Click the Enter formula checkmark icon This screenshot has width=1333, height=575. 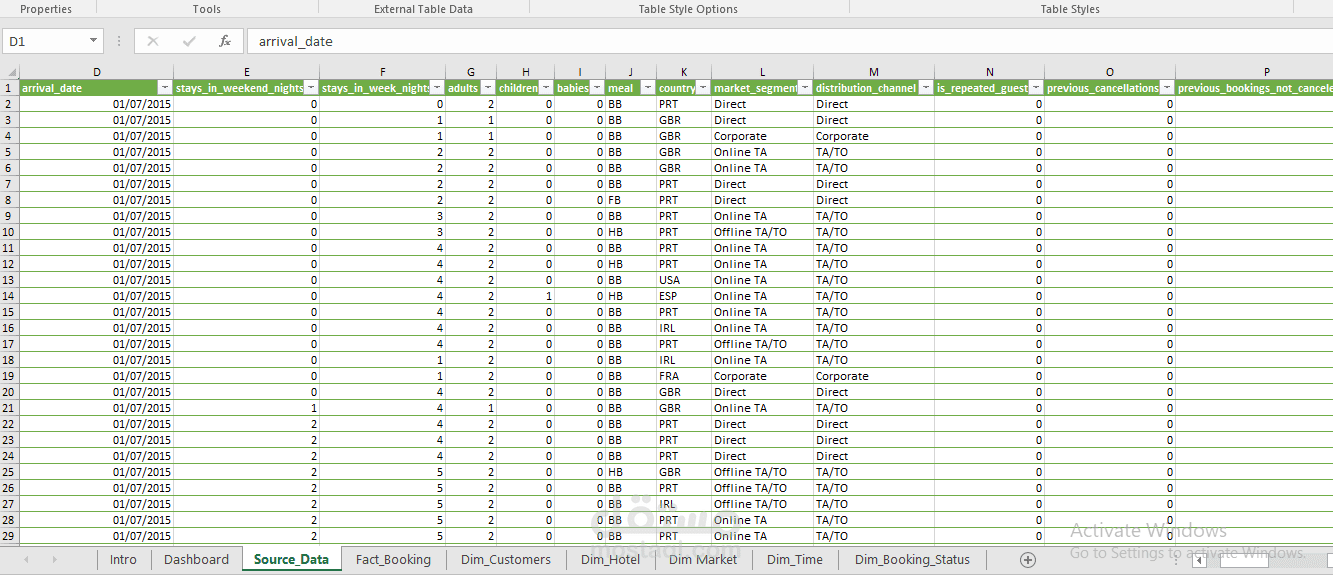(x=189, y=41)
